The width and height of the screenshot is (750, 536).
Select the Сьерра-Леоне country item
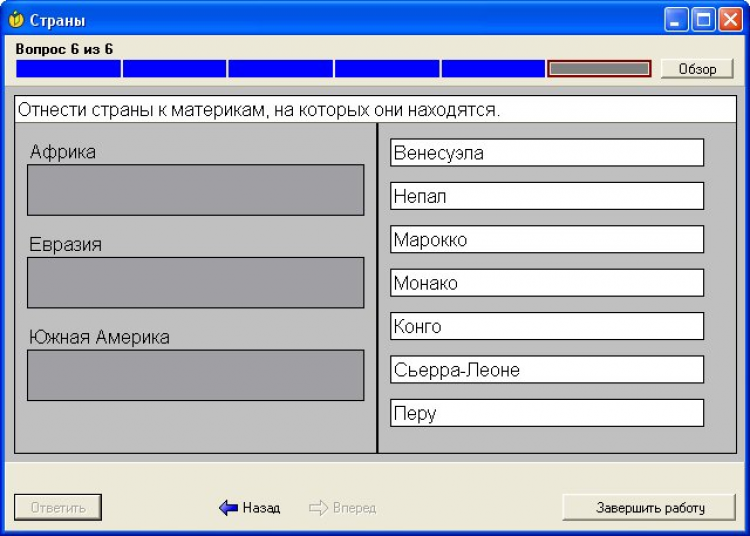click(547, 370)
